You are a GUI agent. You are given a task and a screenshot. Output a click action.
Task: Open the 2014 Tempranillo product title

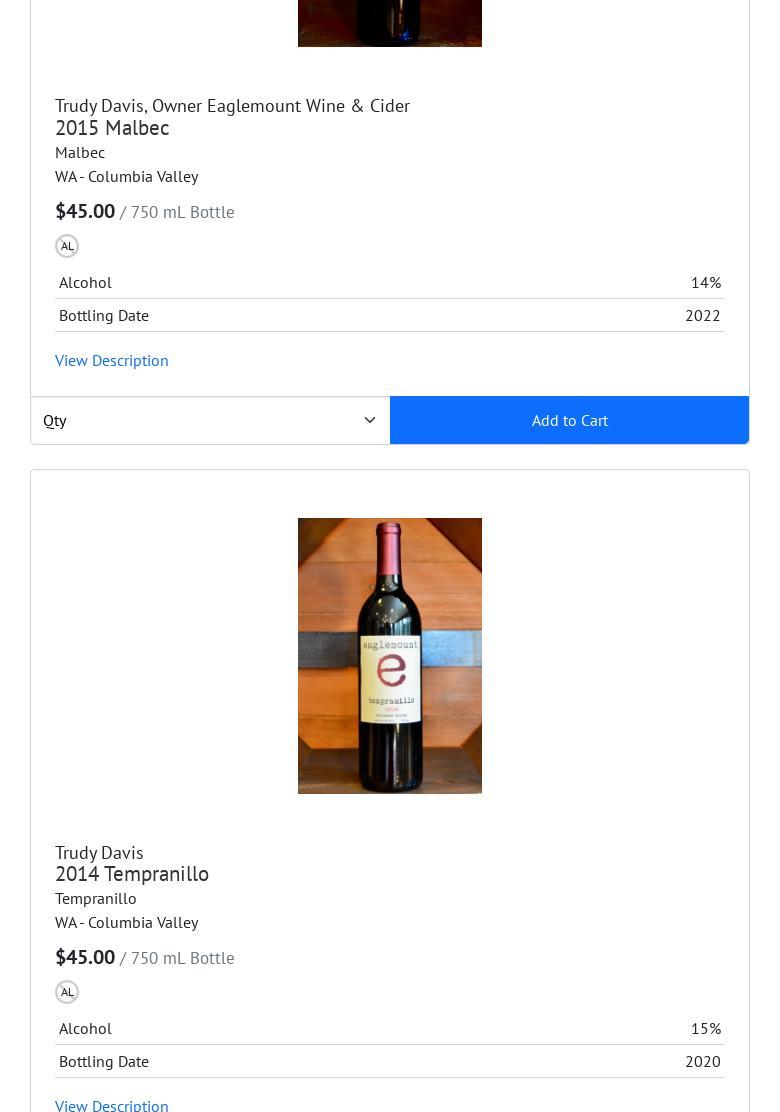[132, 874]
